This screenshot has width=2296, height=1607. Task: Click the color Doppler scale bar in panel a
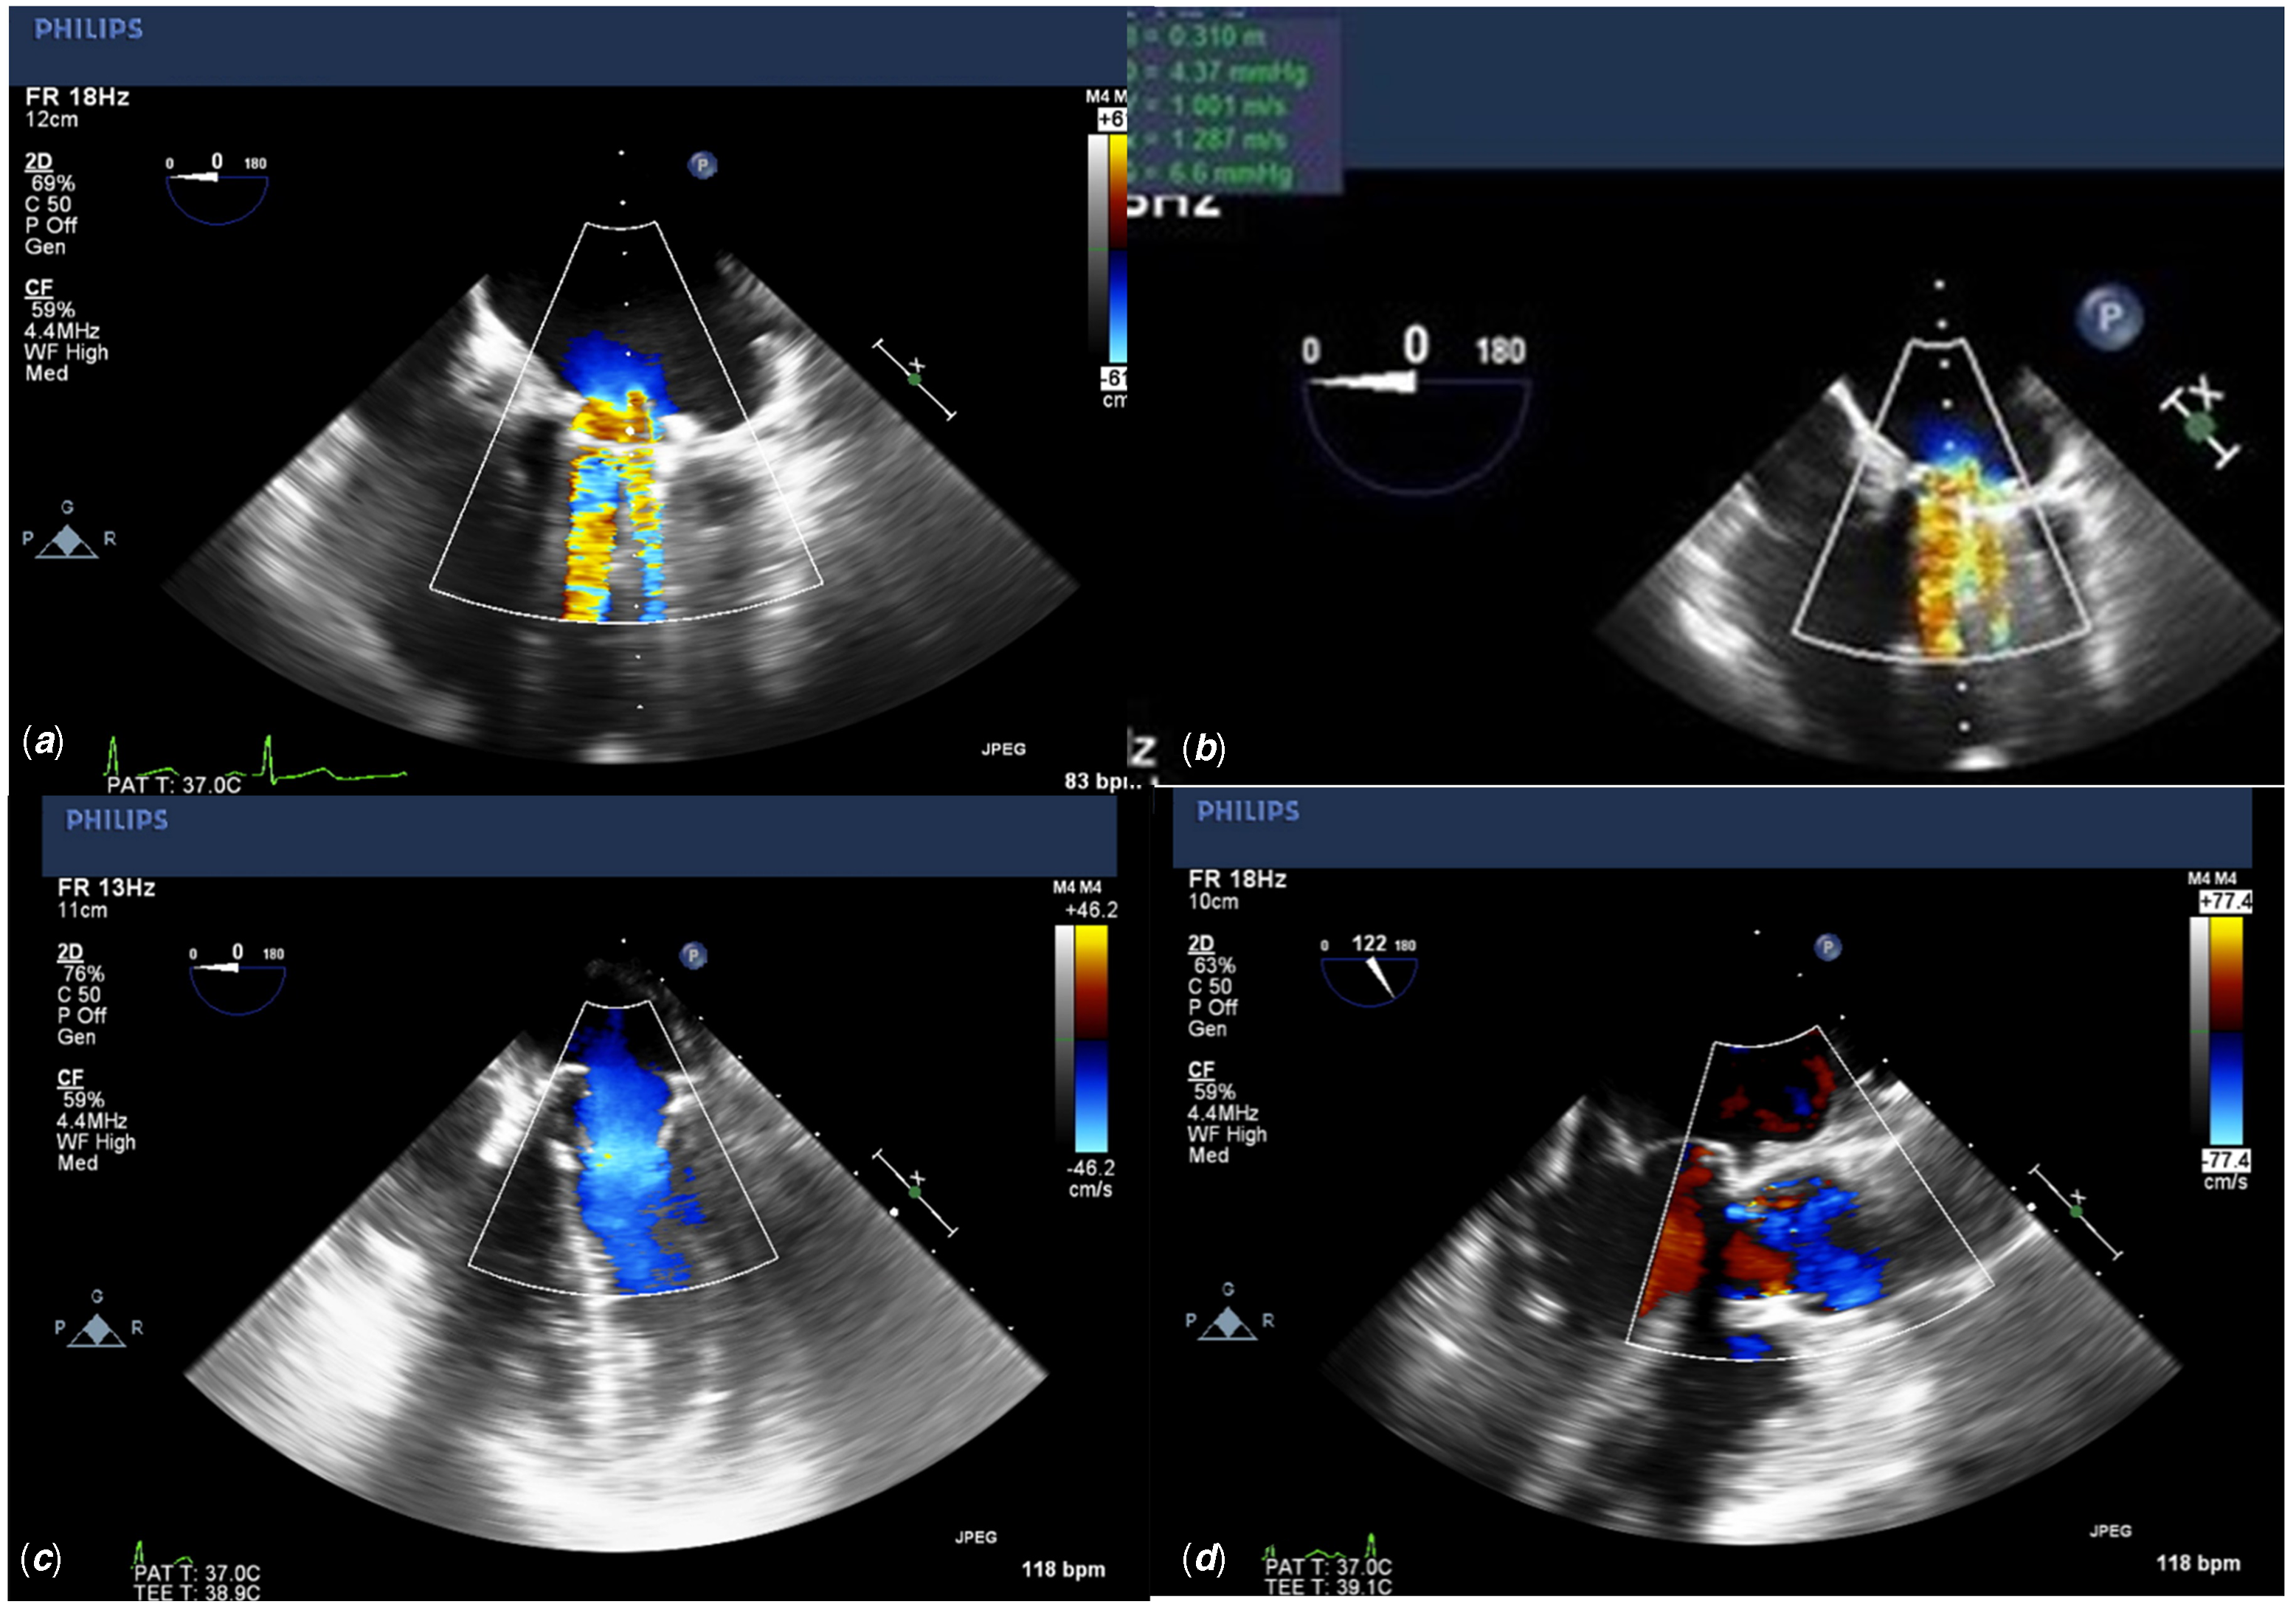click(1118, 248)
